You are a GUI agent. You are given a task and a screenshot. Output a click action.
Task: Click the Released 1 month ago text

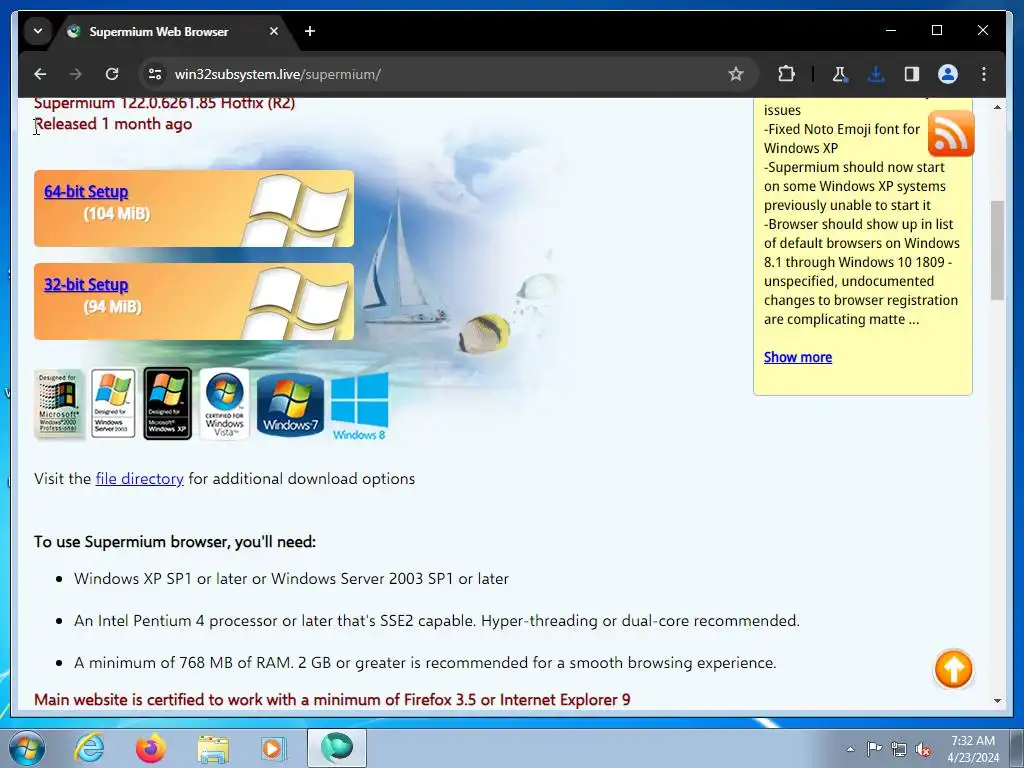coord(113,124)
